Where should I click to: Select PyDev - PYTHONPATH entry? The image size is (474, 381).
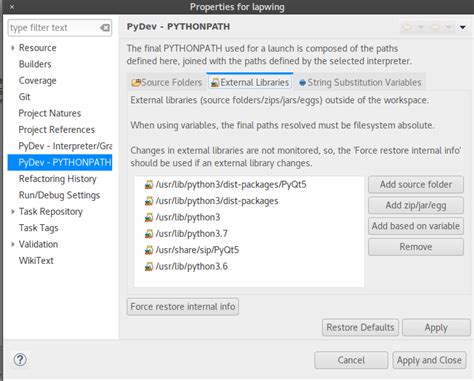coord(60,162)
